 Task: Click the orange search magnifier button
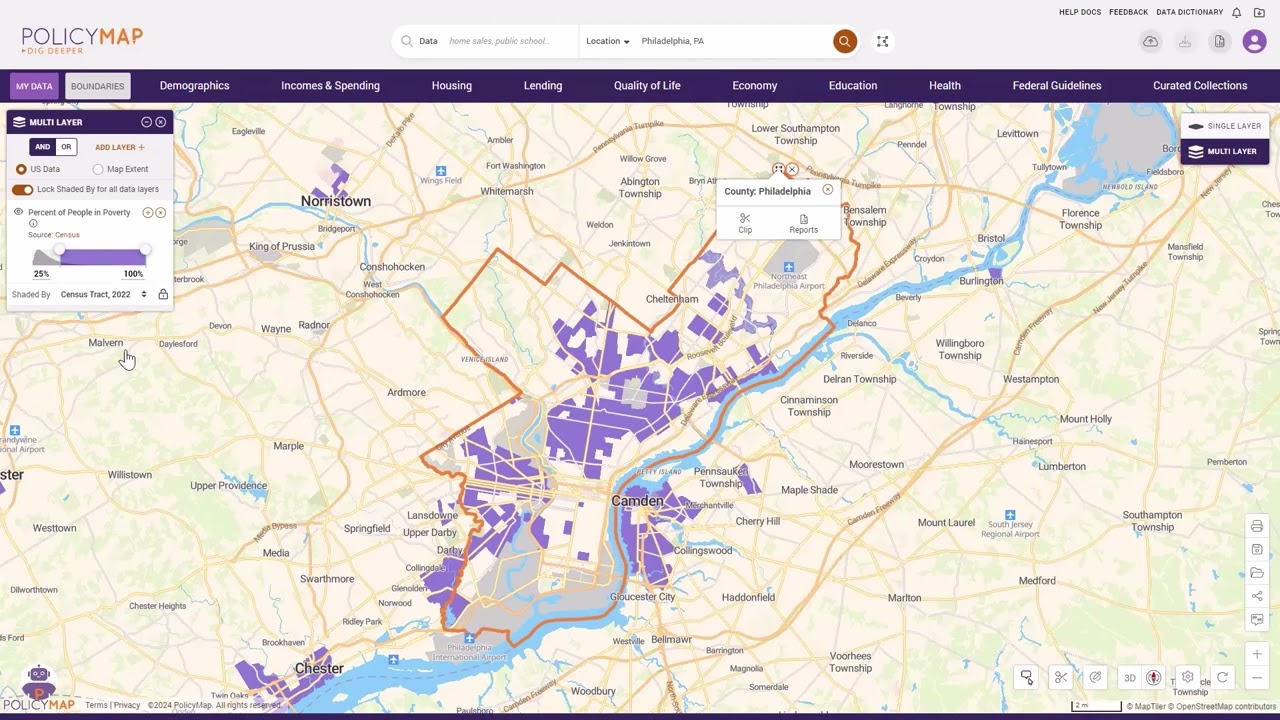tap(845, 41)
